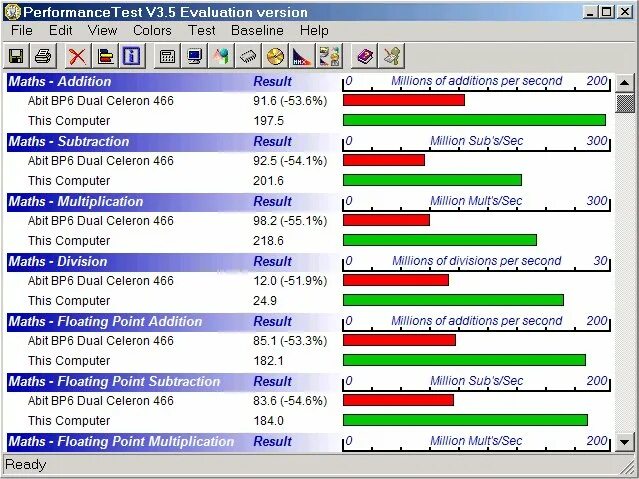Run the monitor 2D graphics test icon
The height and width of the screenshot is (479, 639).
point(194,56)
